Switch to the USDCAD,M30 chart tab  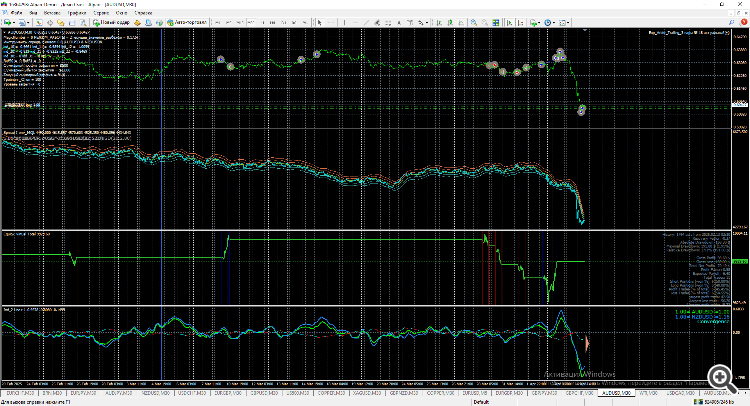click(682, 393)
